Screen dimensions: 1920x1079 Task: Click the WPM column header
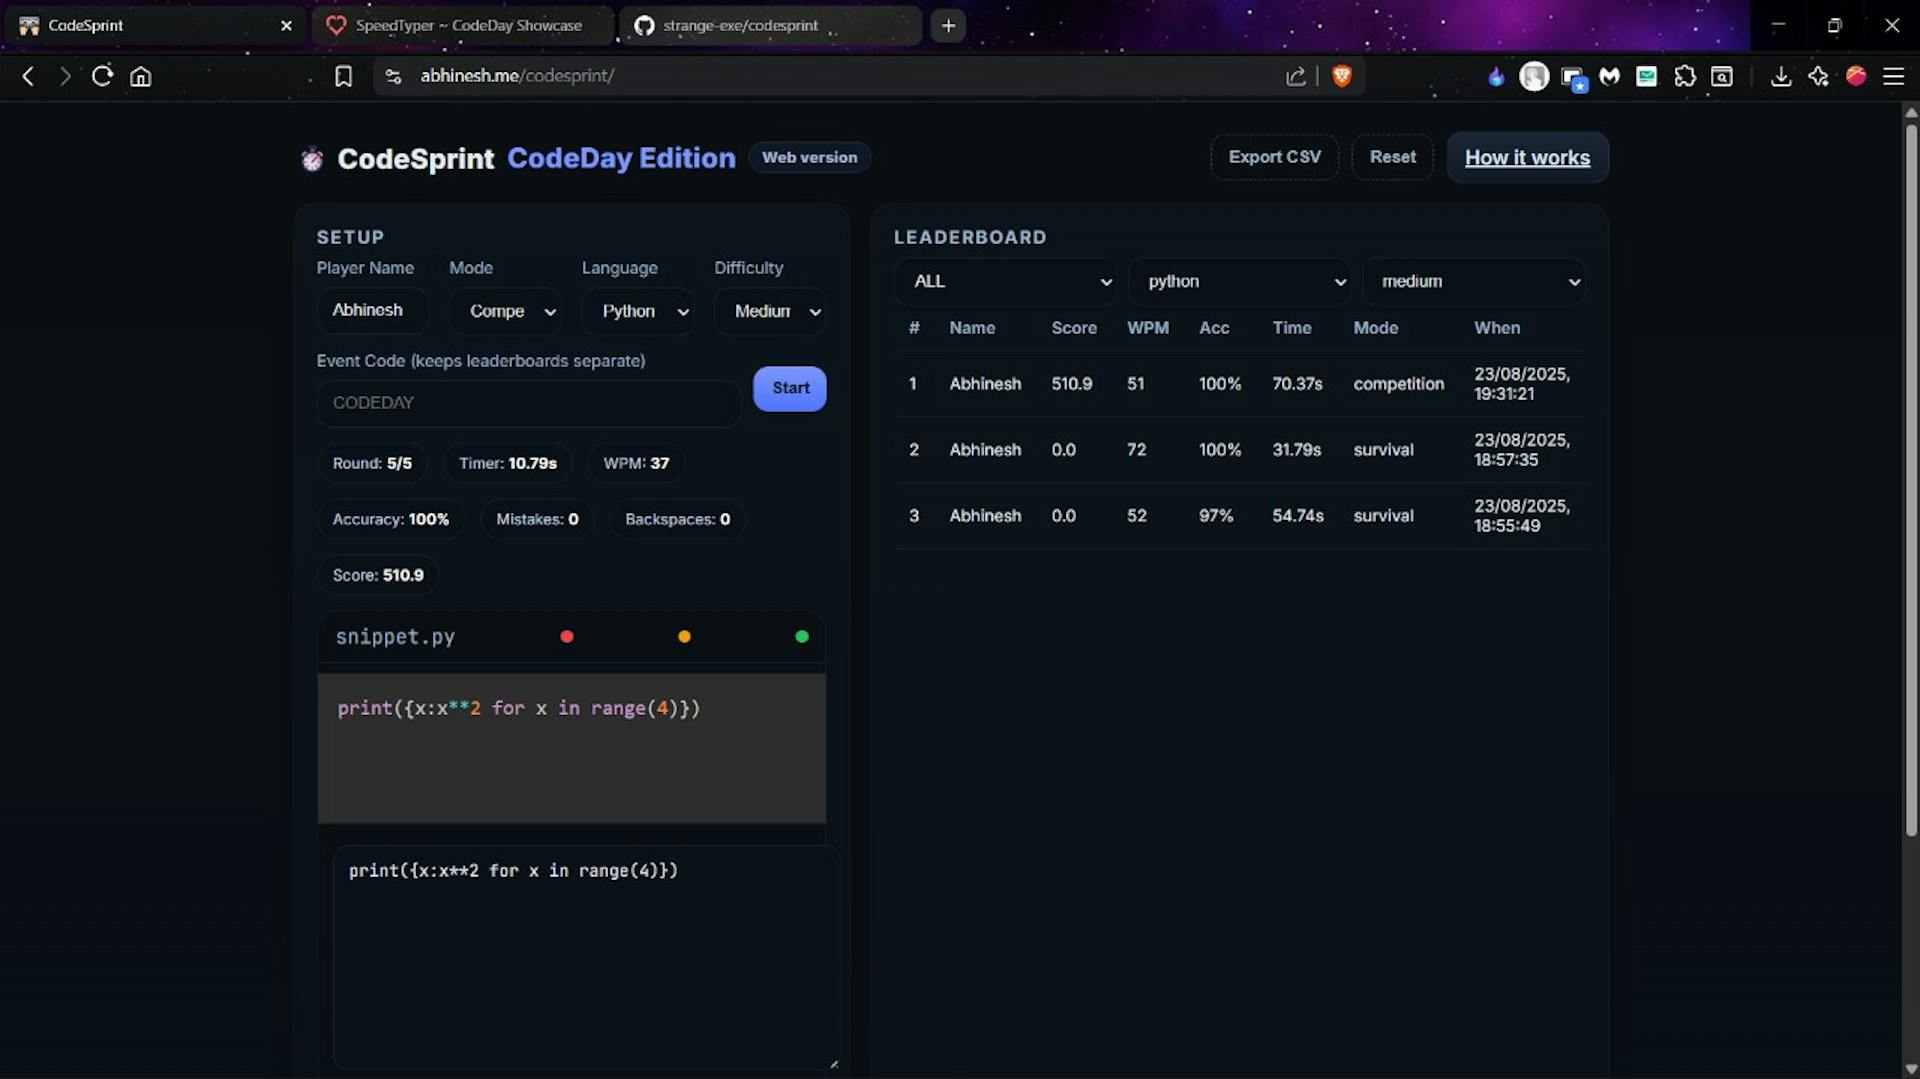tap(1148, 328)
